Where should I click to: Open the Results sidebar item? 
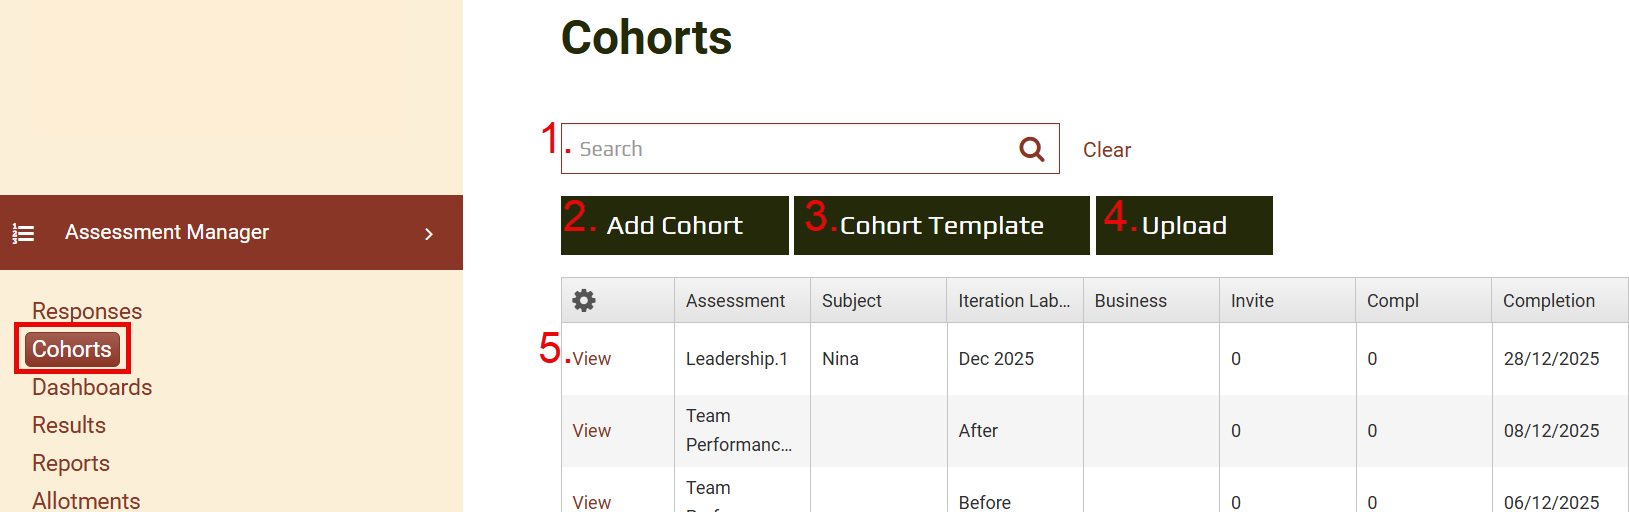(69, 425)
